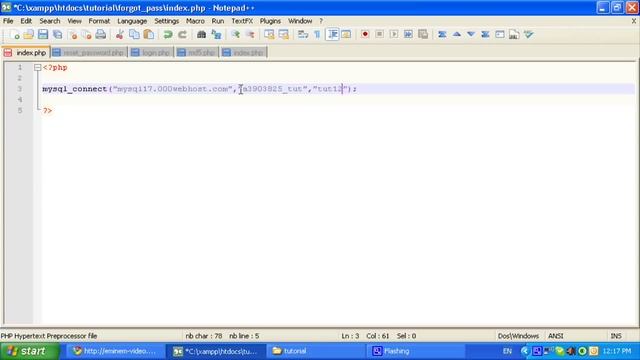Click Run macro multiple times icon

tap(408, 35)
